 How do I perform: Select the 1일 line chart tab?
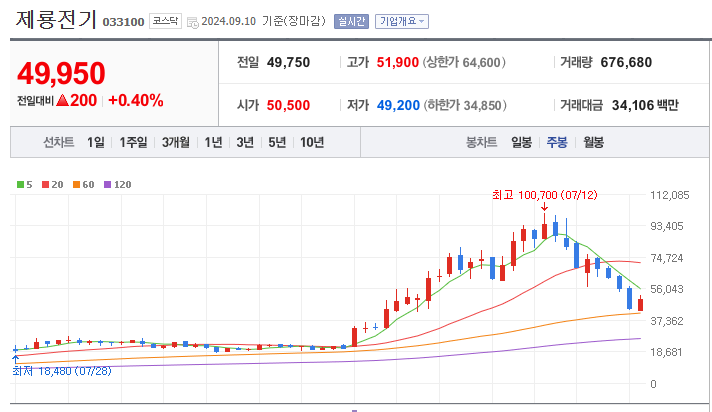click(95, 143)
